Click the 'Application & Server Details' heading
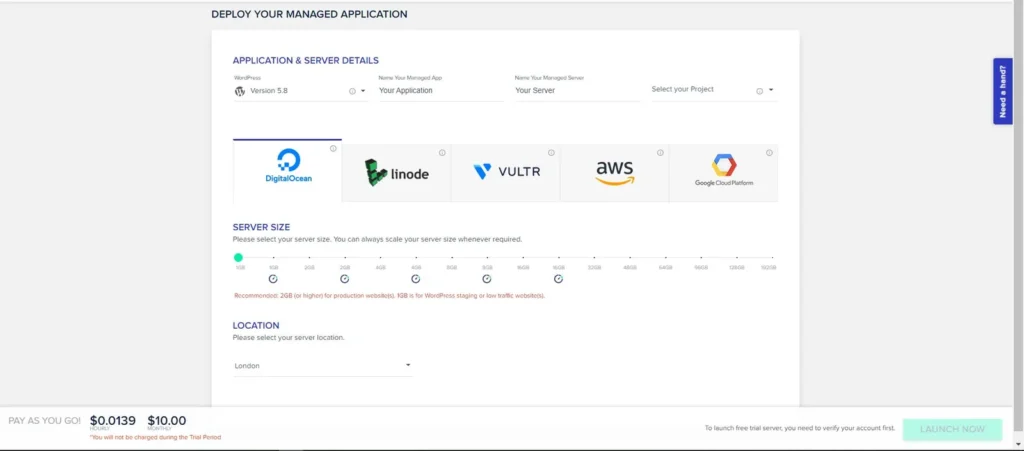This screenshot has height=451, width=1024. pos(306,61)
